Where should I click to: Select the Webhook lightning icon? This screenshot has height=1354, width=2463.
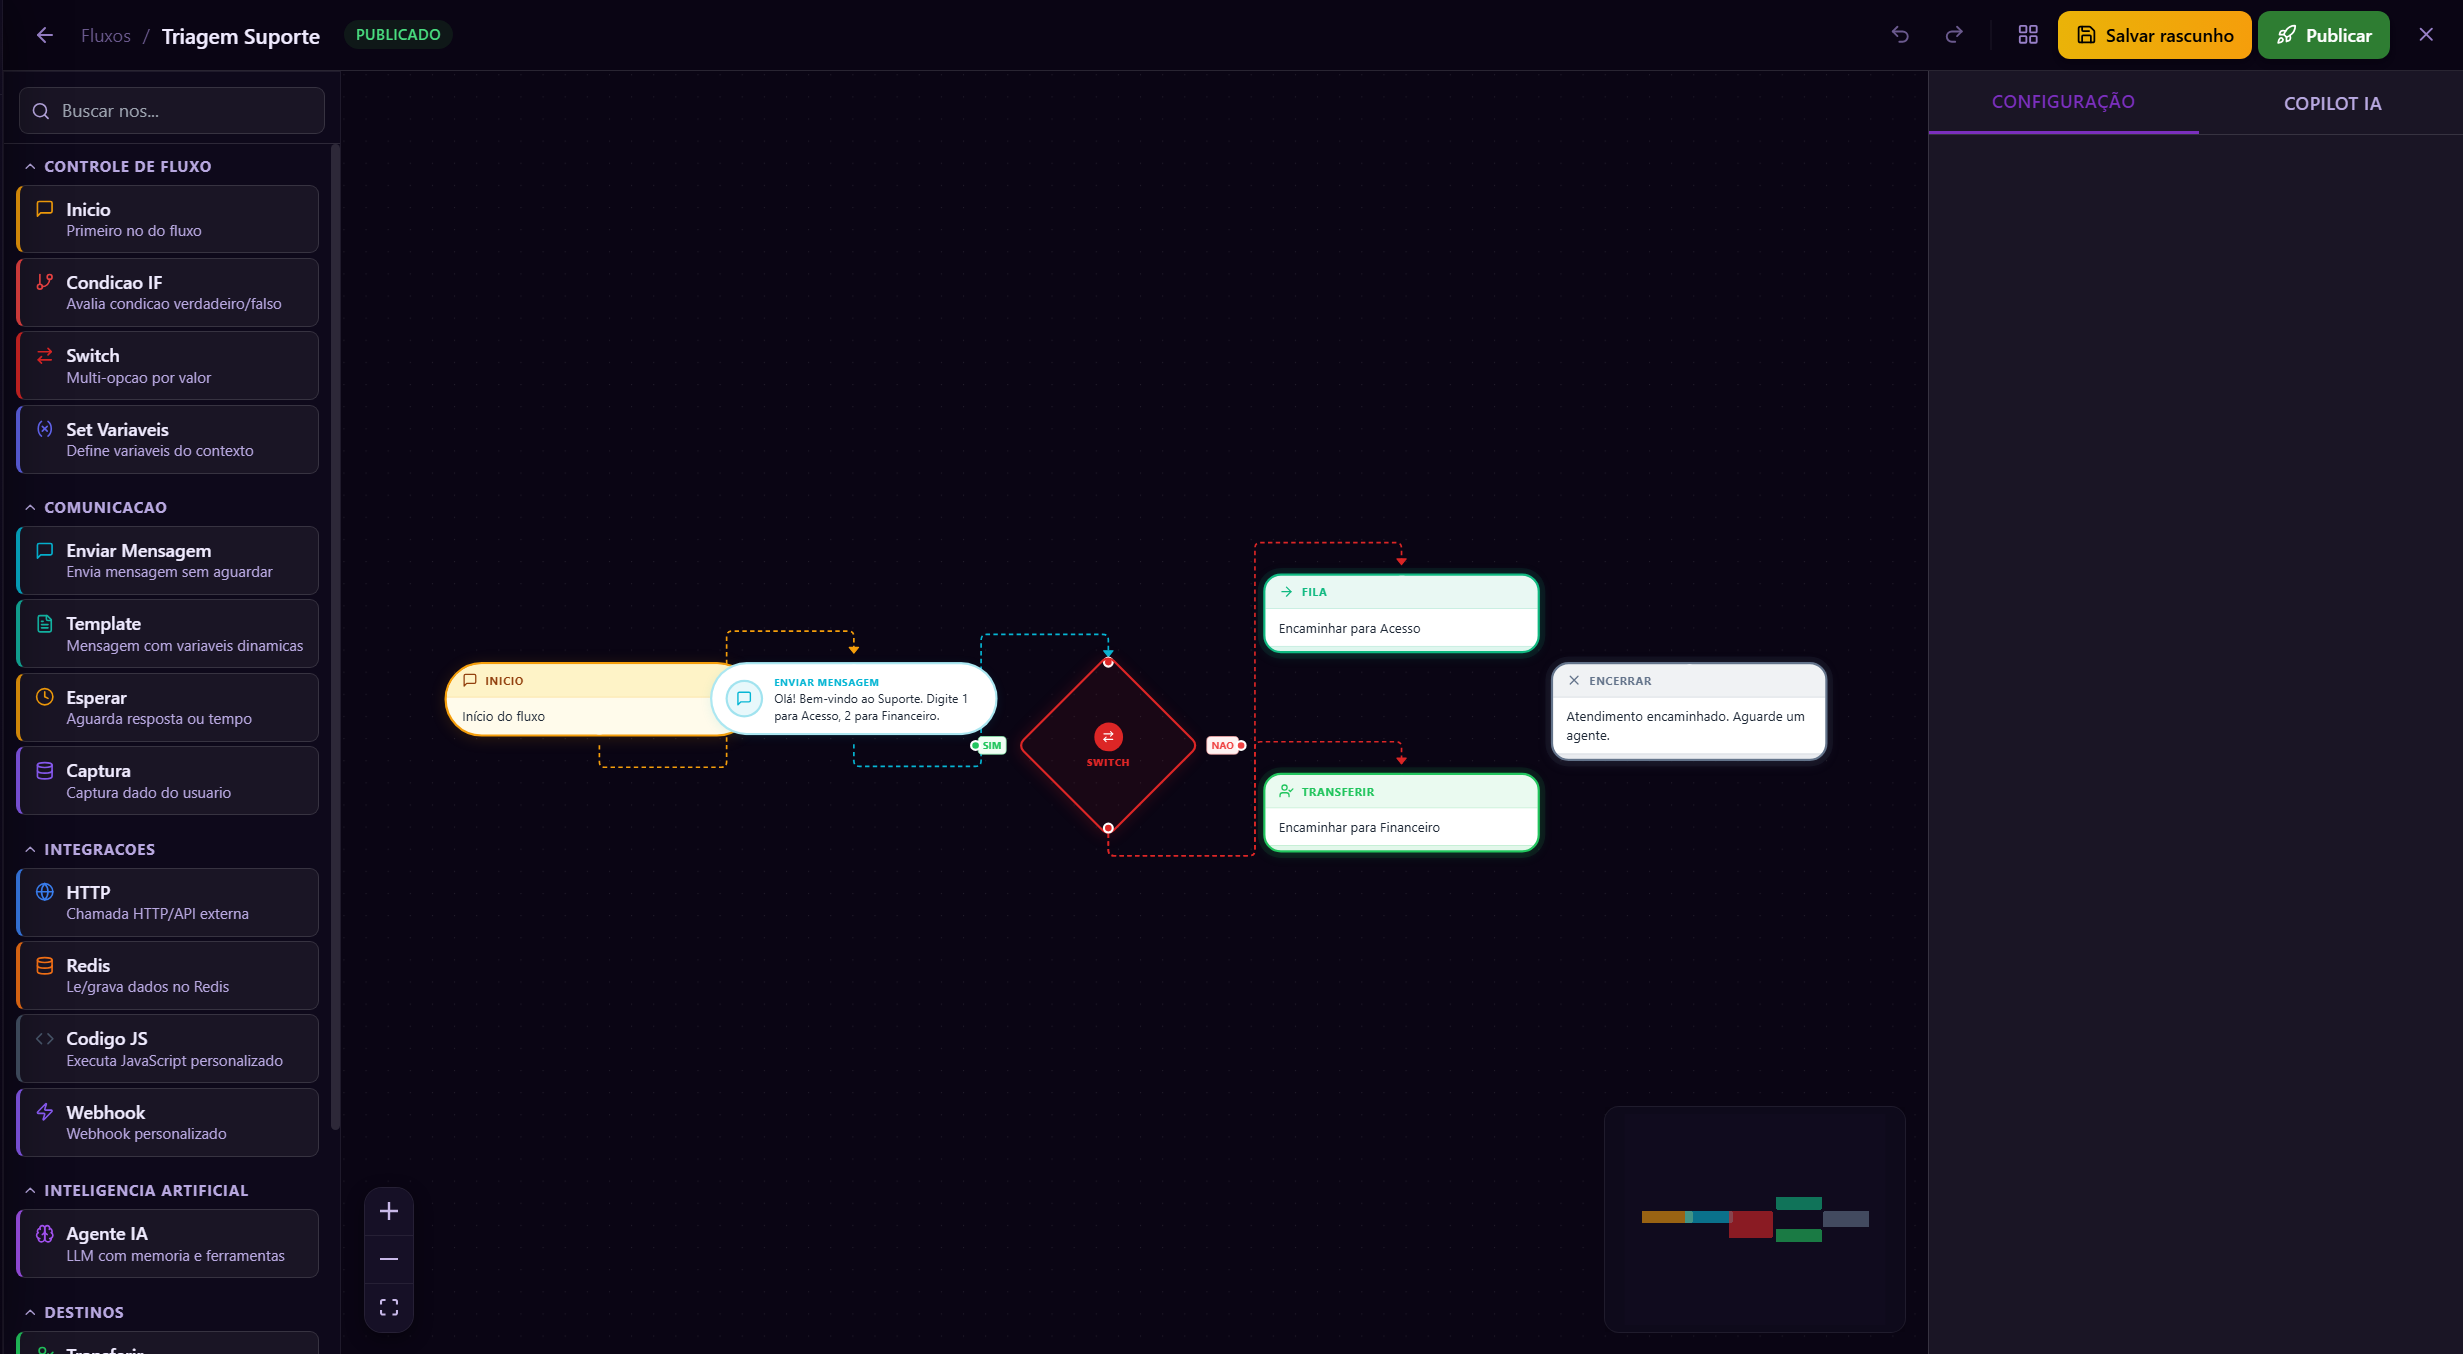coord(45,1112)
